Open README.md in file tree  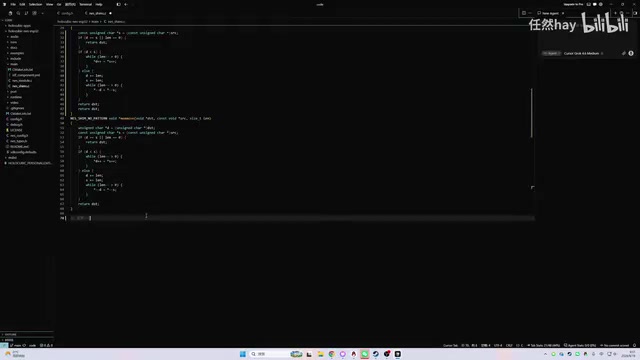click(x=20, y=147)
